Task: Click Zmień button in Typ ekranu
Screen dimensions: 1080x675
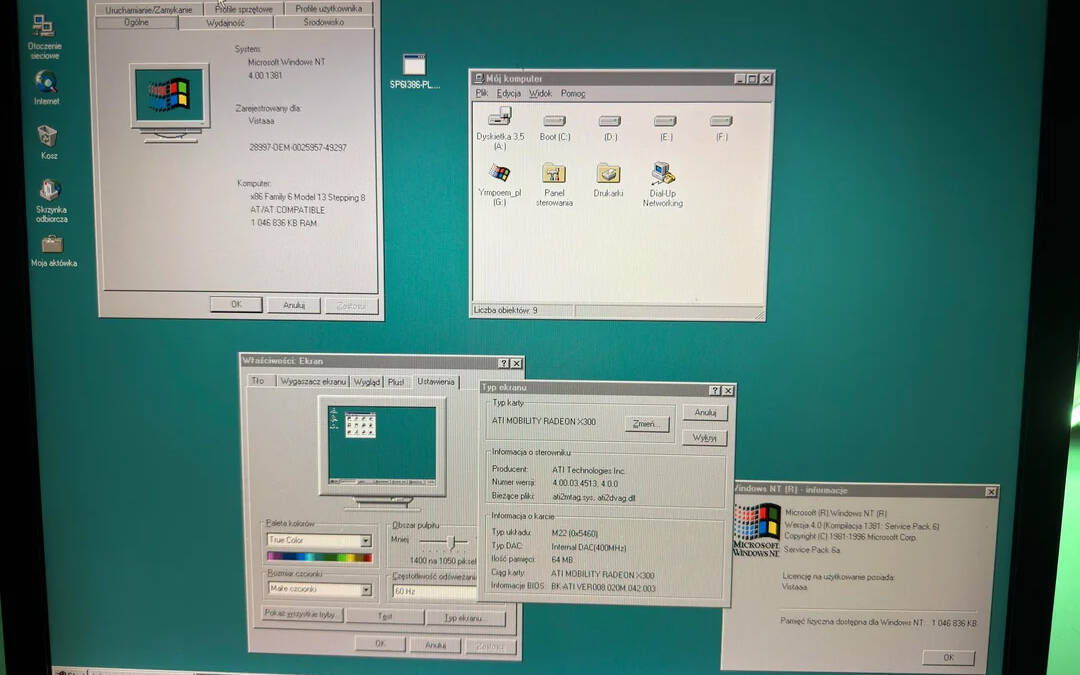Action: (x=647, y=424)
